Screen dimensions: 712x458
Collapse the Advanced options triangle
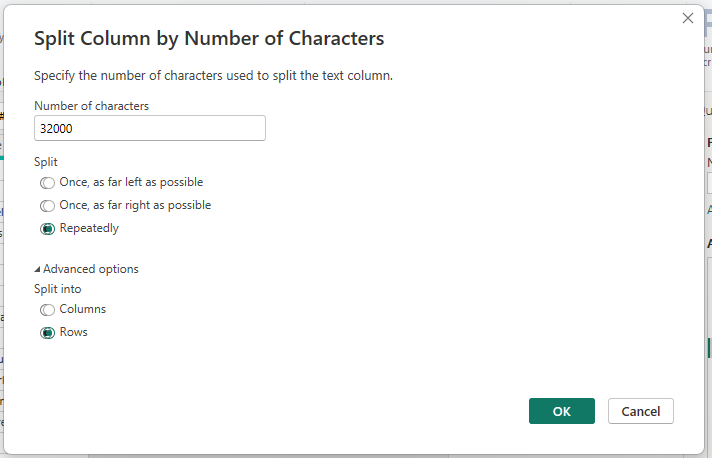click(x=38, y=269)
